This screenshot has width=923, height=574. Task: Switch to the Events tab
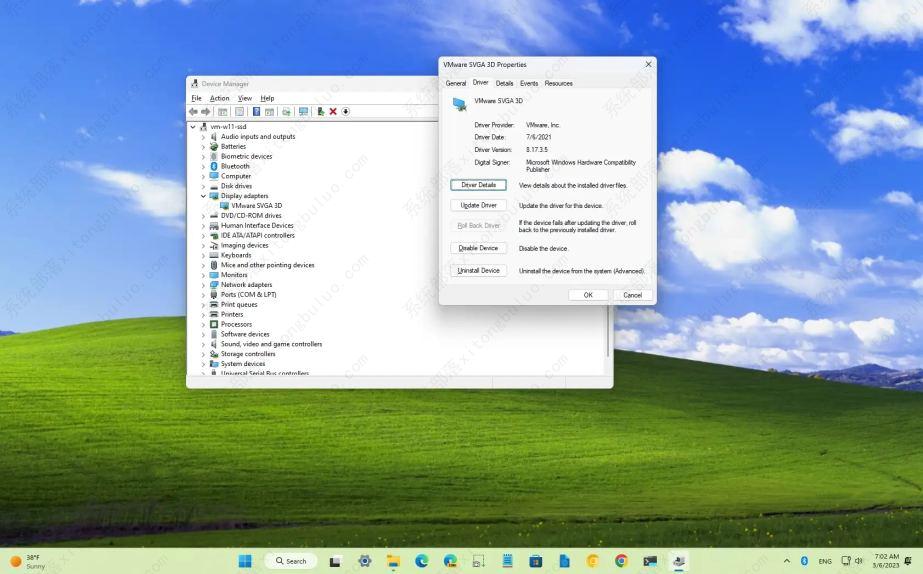(529, 83)
